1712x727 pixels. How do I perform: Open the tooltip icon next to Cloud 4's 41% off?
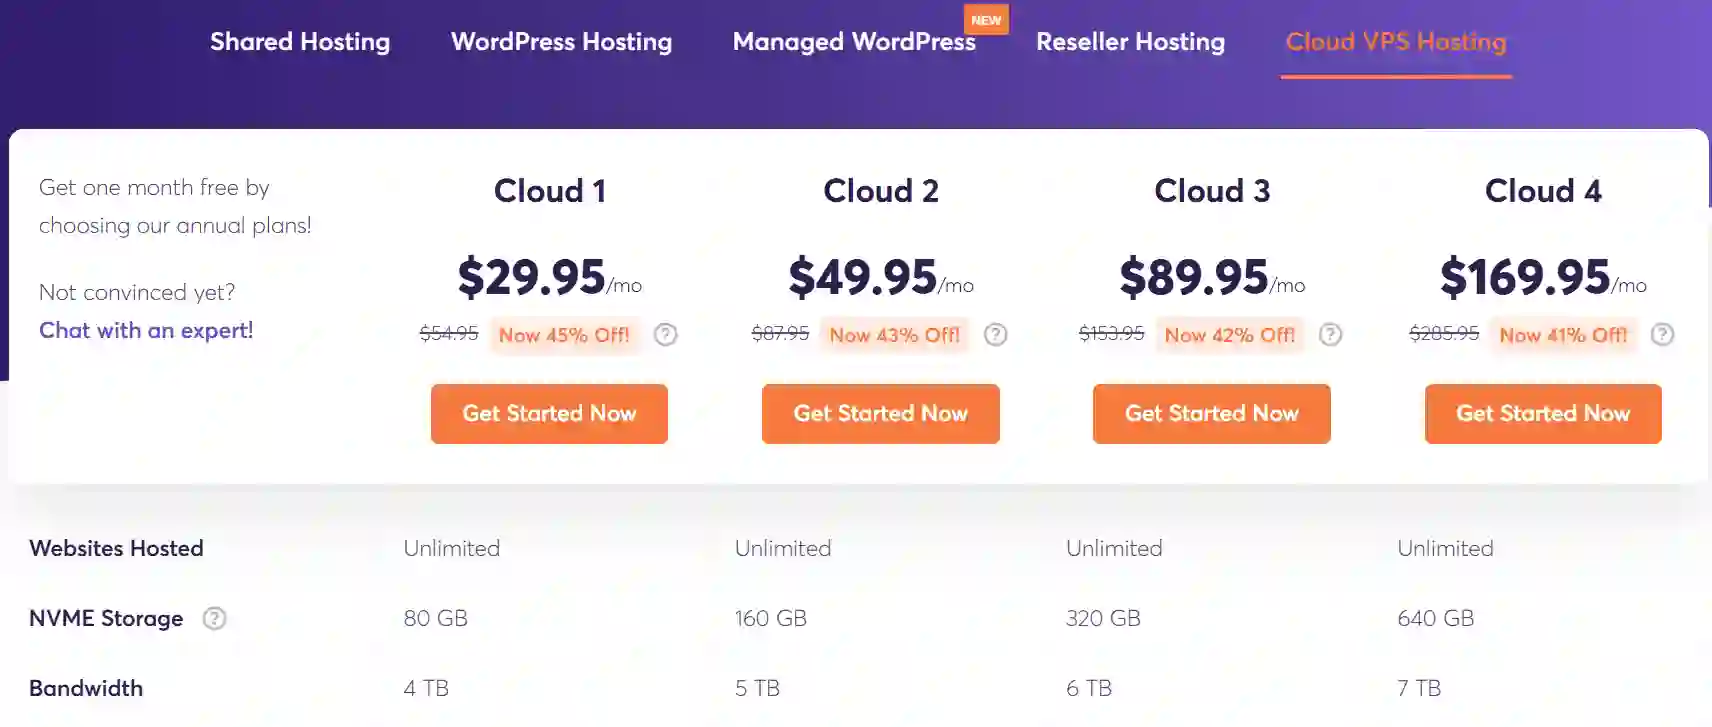1663,335
